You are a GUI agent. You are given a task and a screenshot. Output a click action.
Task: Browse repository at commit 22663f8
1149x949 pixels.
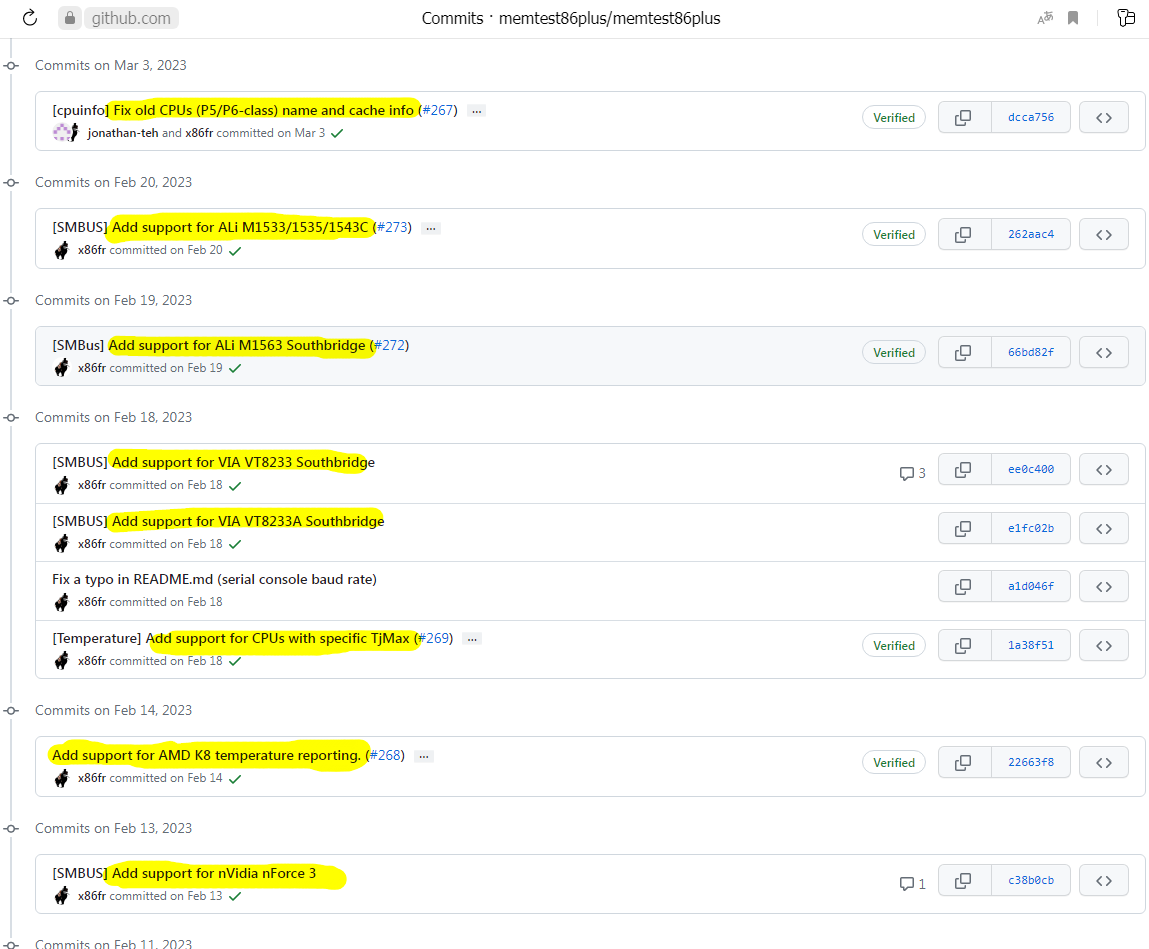coord(1104,763)
